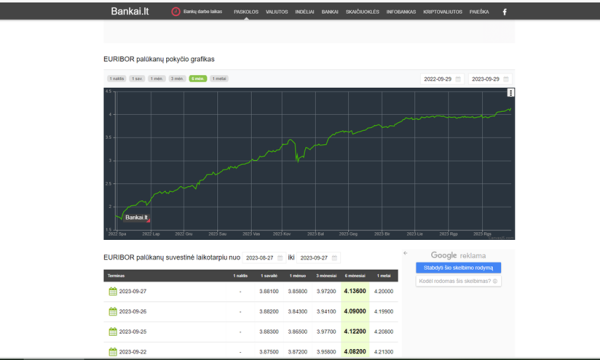The image size is (600, 360).
Task: Click the 1-week value 3.88100
Action: pyautogui.click(x=269, y=291)
